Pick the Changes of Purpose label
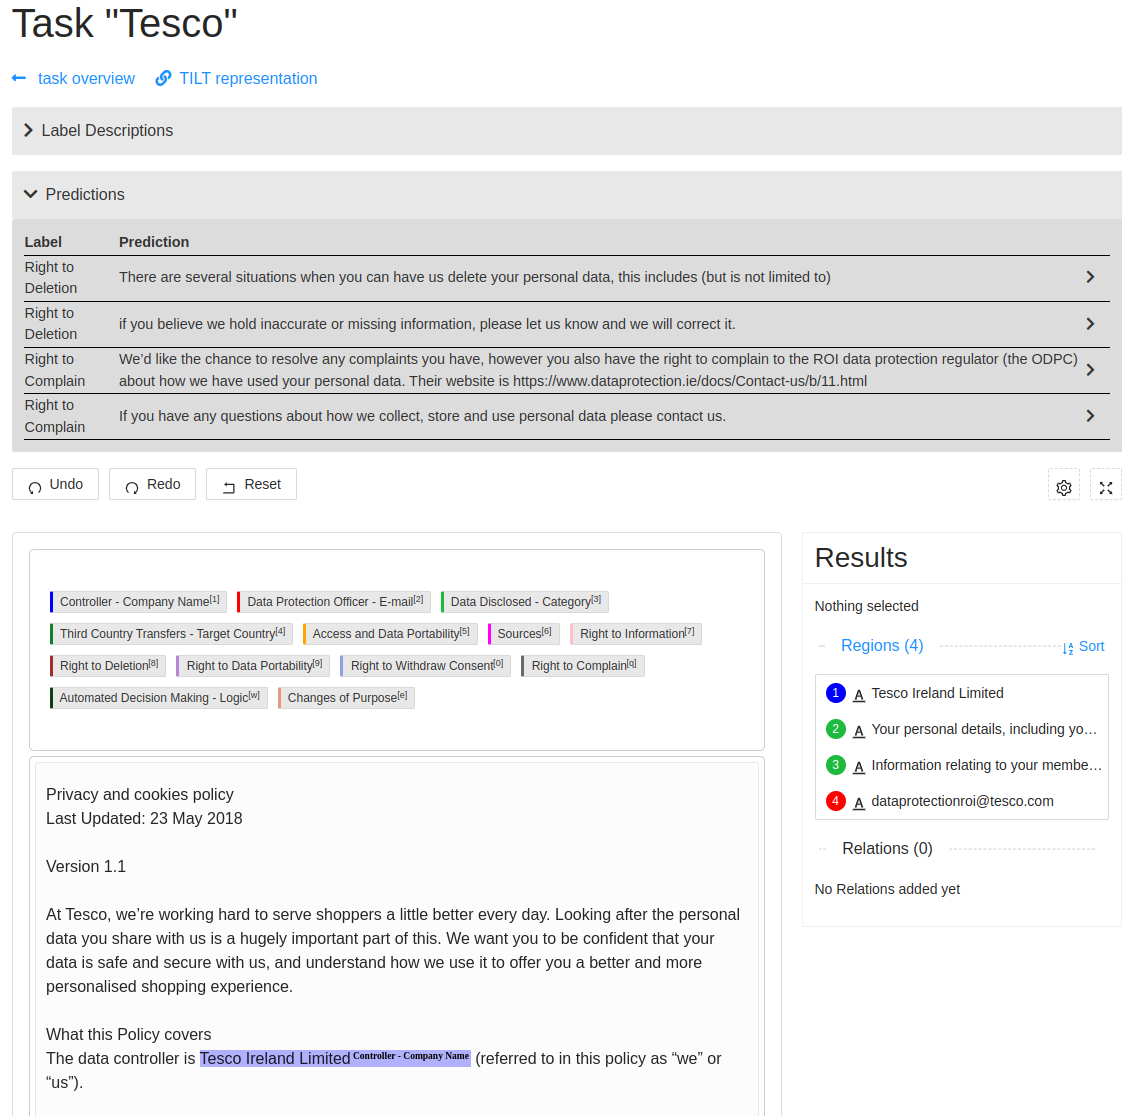Screen dimensions: 1133x1116 point(346,698)
